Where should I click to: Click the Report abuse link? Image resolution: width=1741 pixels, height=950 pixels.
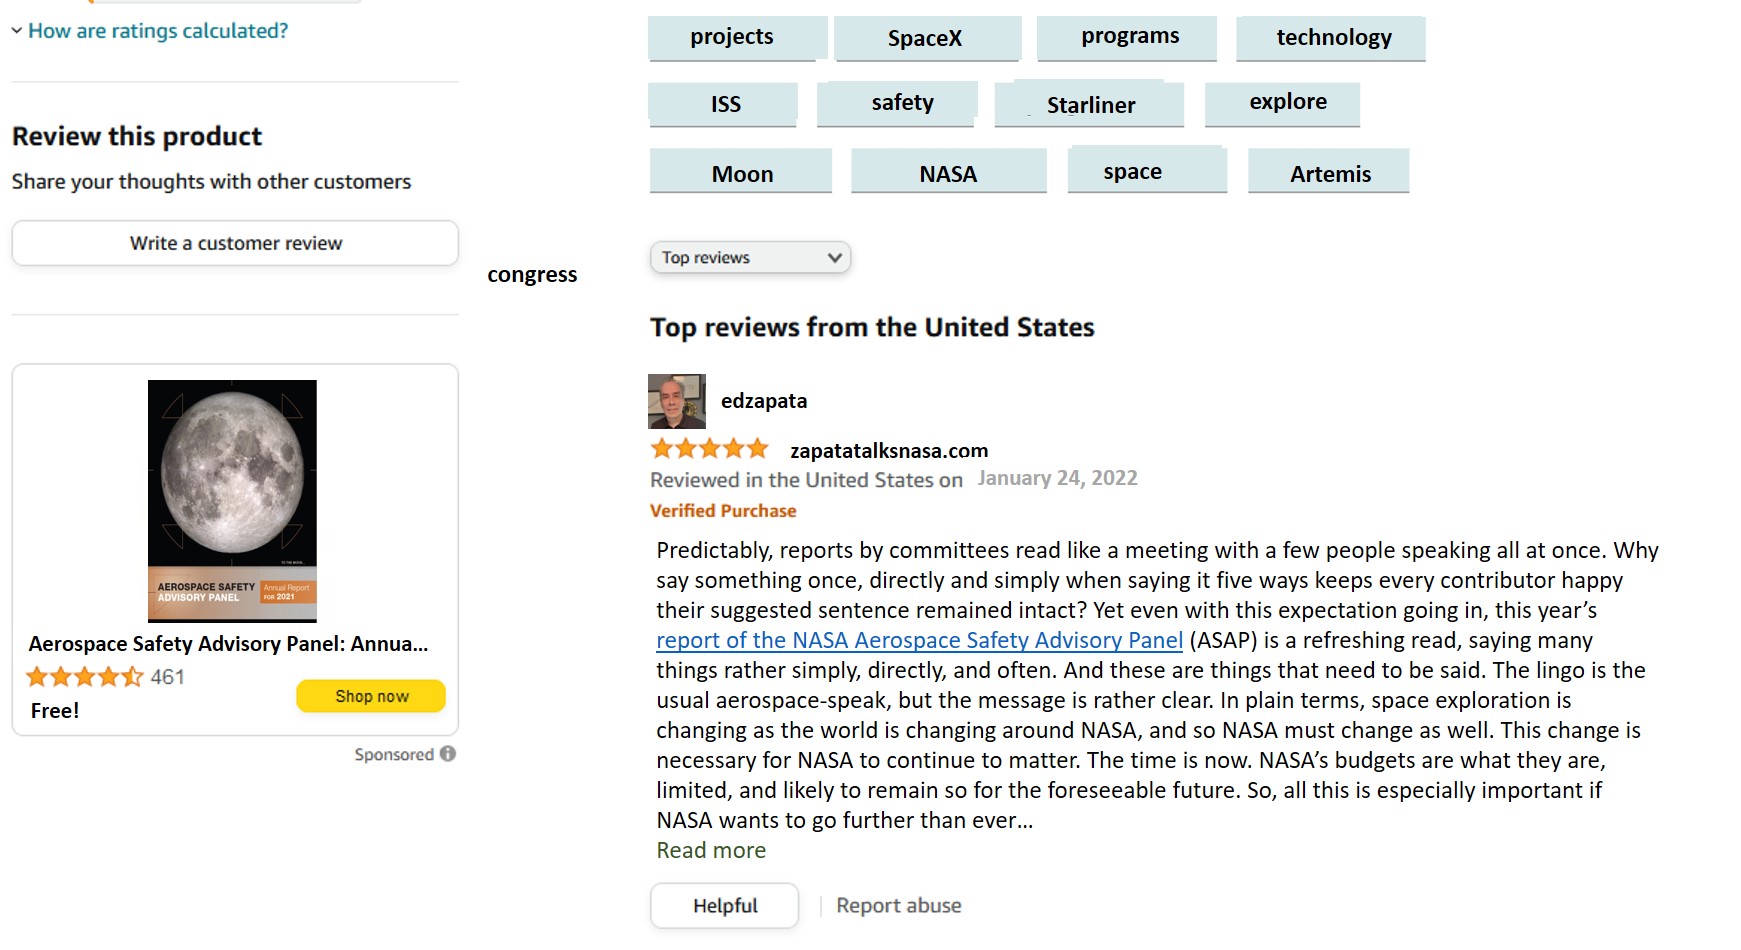898,906
